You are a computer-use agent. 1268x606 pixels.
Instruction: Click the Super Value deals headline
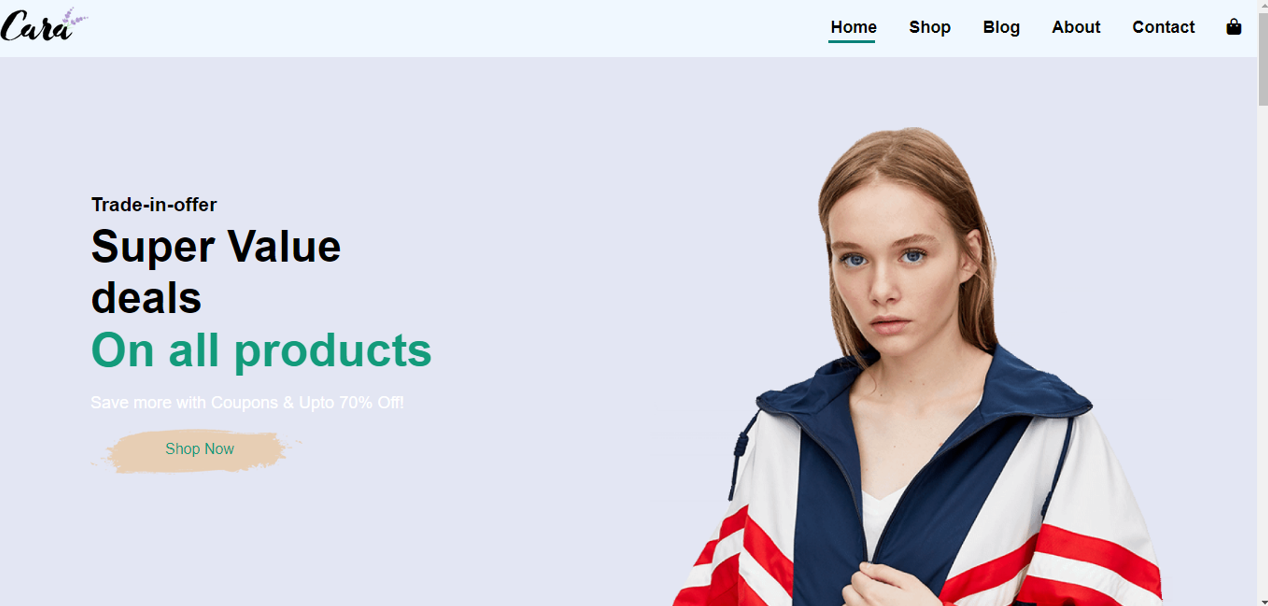click(x=216, y=272)
